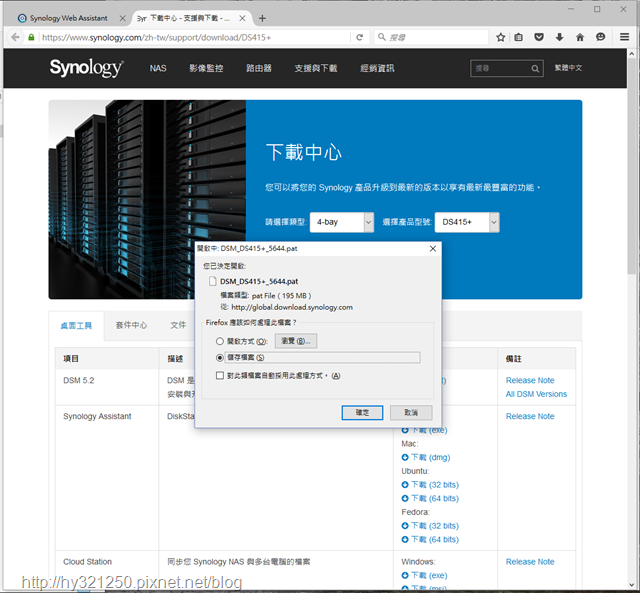
Task: Close the 下載中心 download center tab
Action: pyautogui.click(x=242, y=18)
